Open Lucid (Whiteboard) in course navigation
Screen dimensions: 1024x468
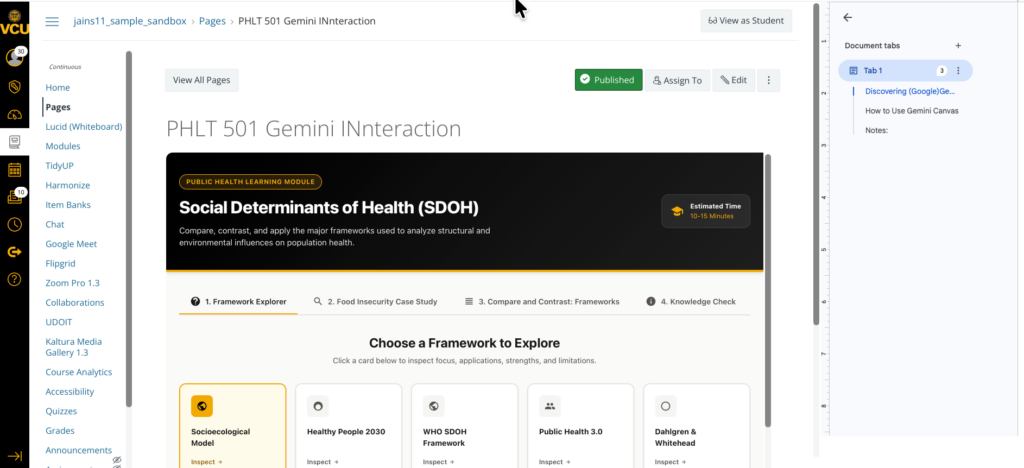[84, 127]
